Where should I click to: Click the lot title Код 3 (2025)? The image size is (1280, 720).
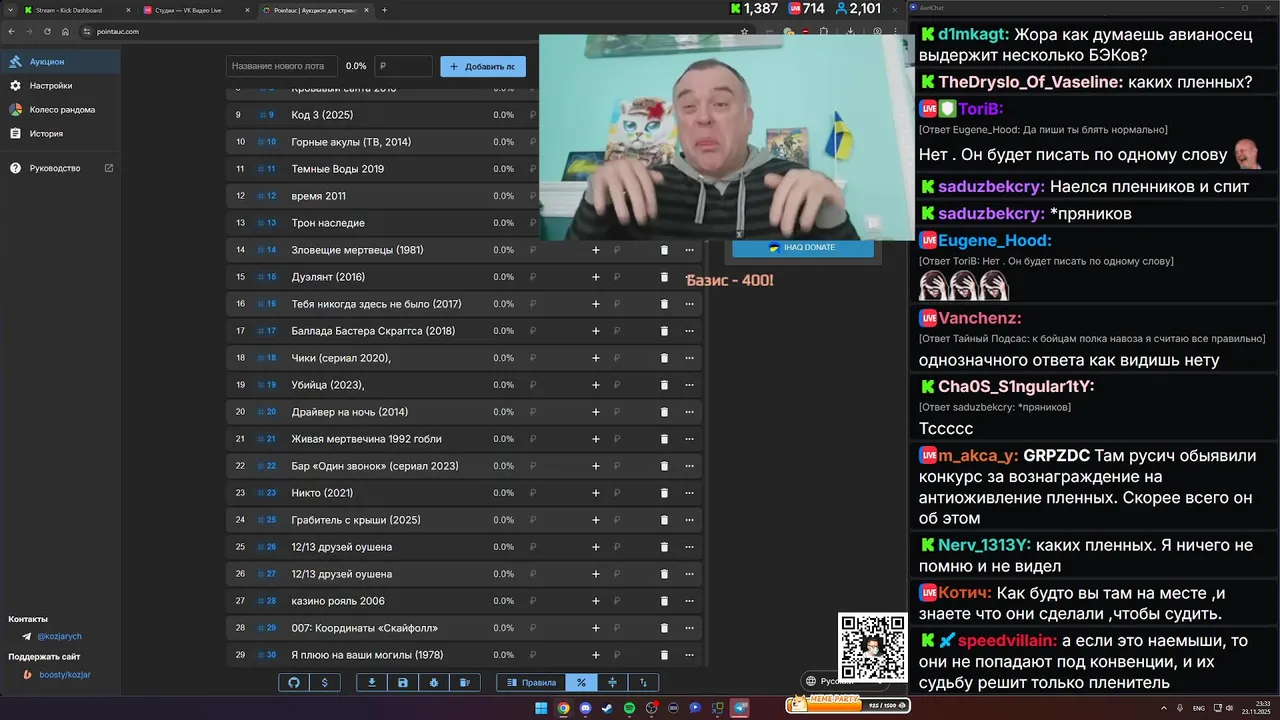pos(322,115)
